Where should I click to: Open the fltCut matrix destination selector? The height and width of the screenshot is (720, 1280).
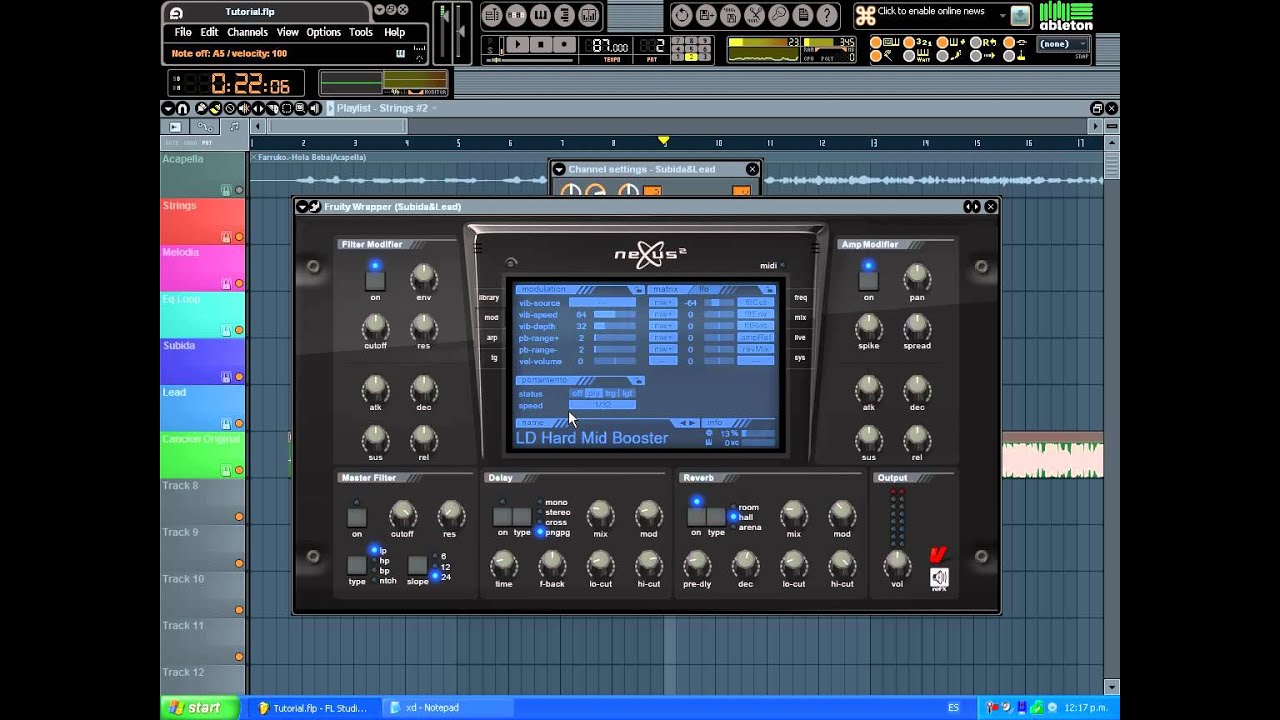[x=755, y=302]
